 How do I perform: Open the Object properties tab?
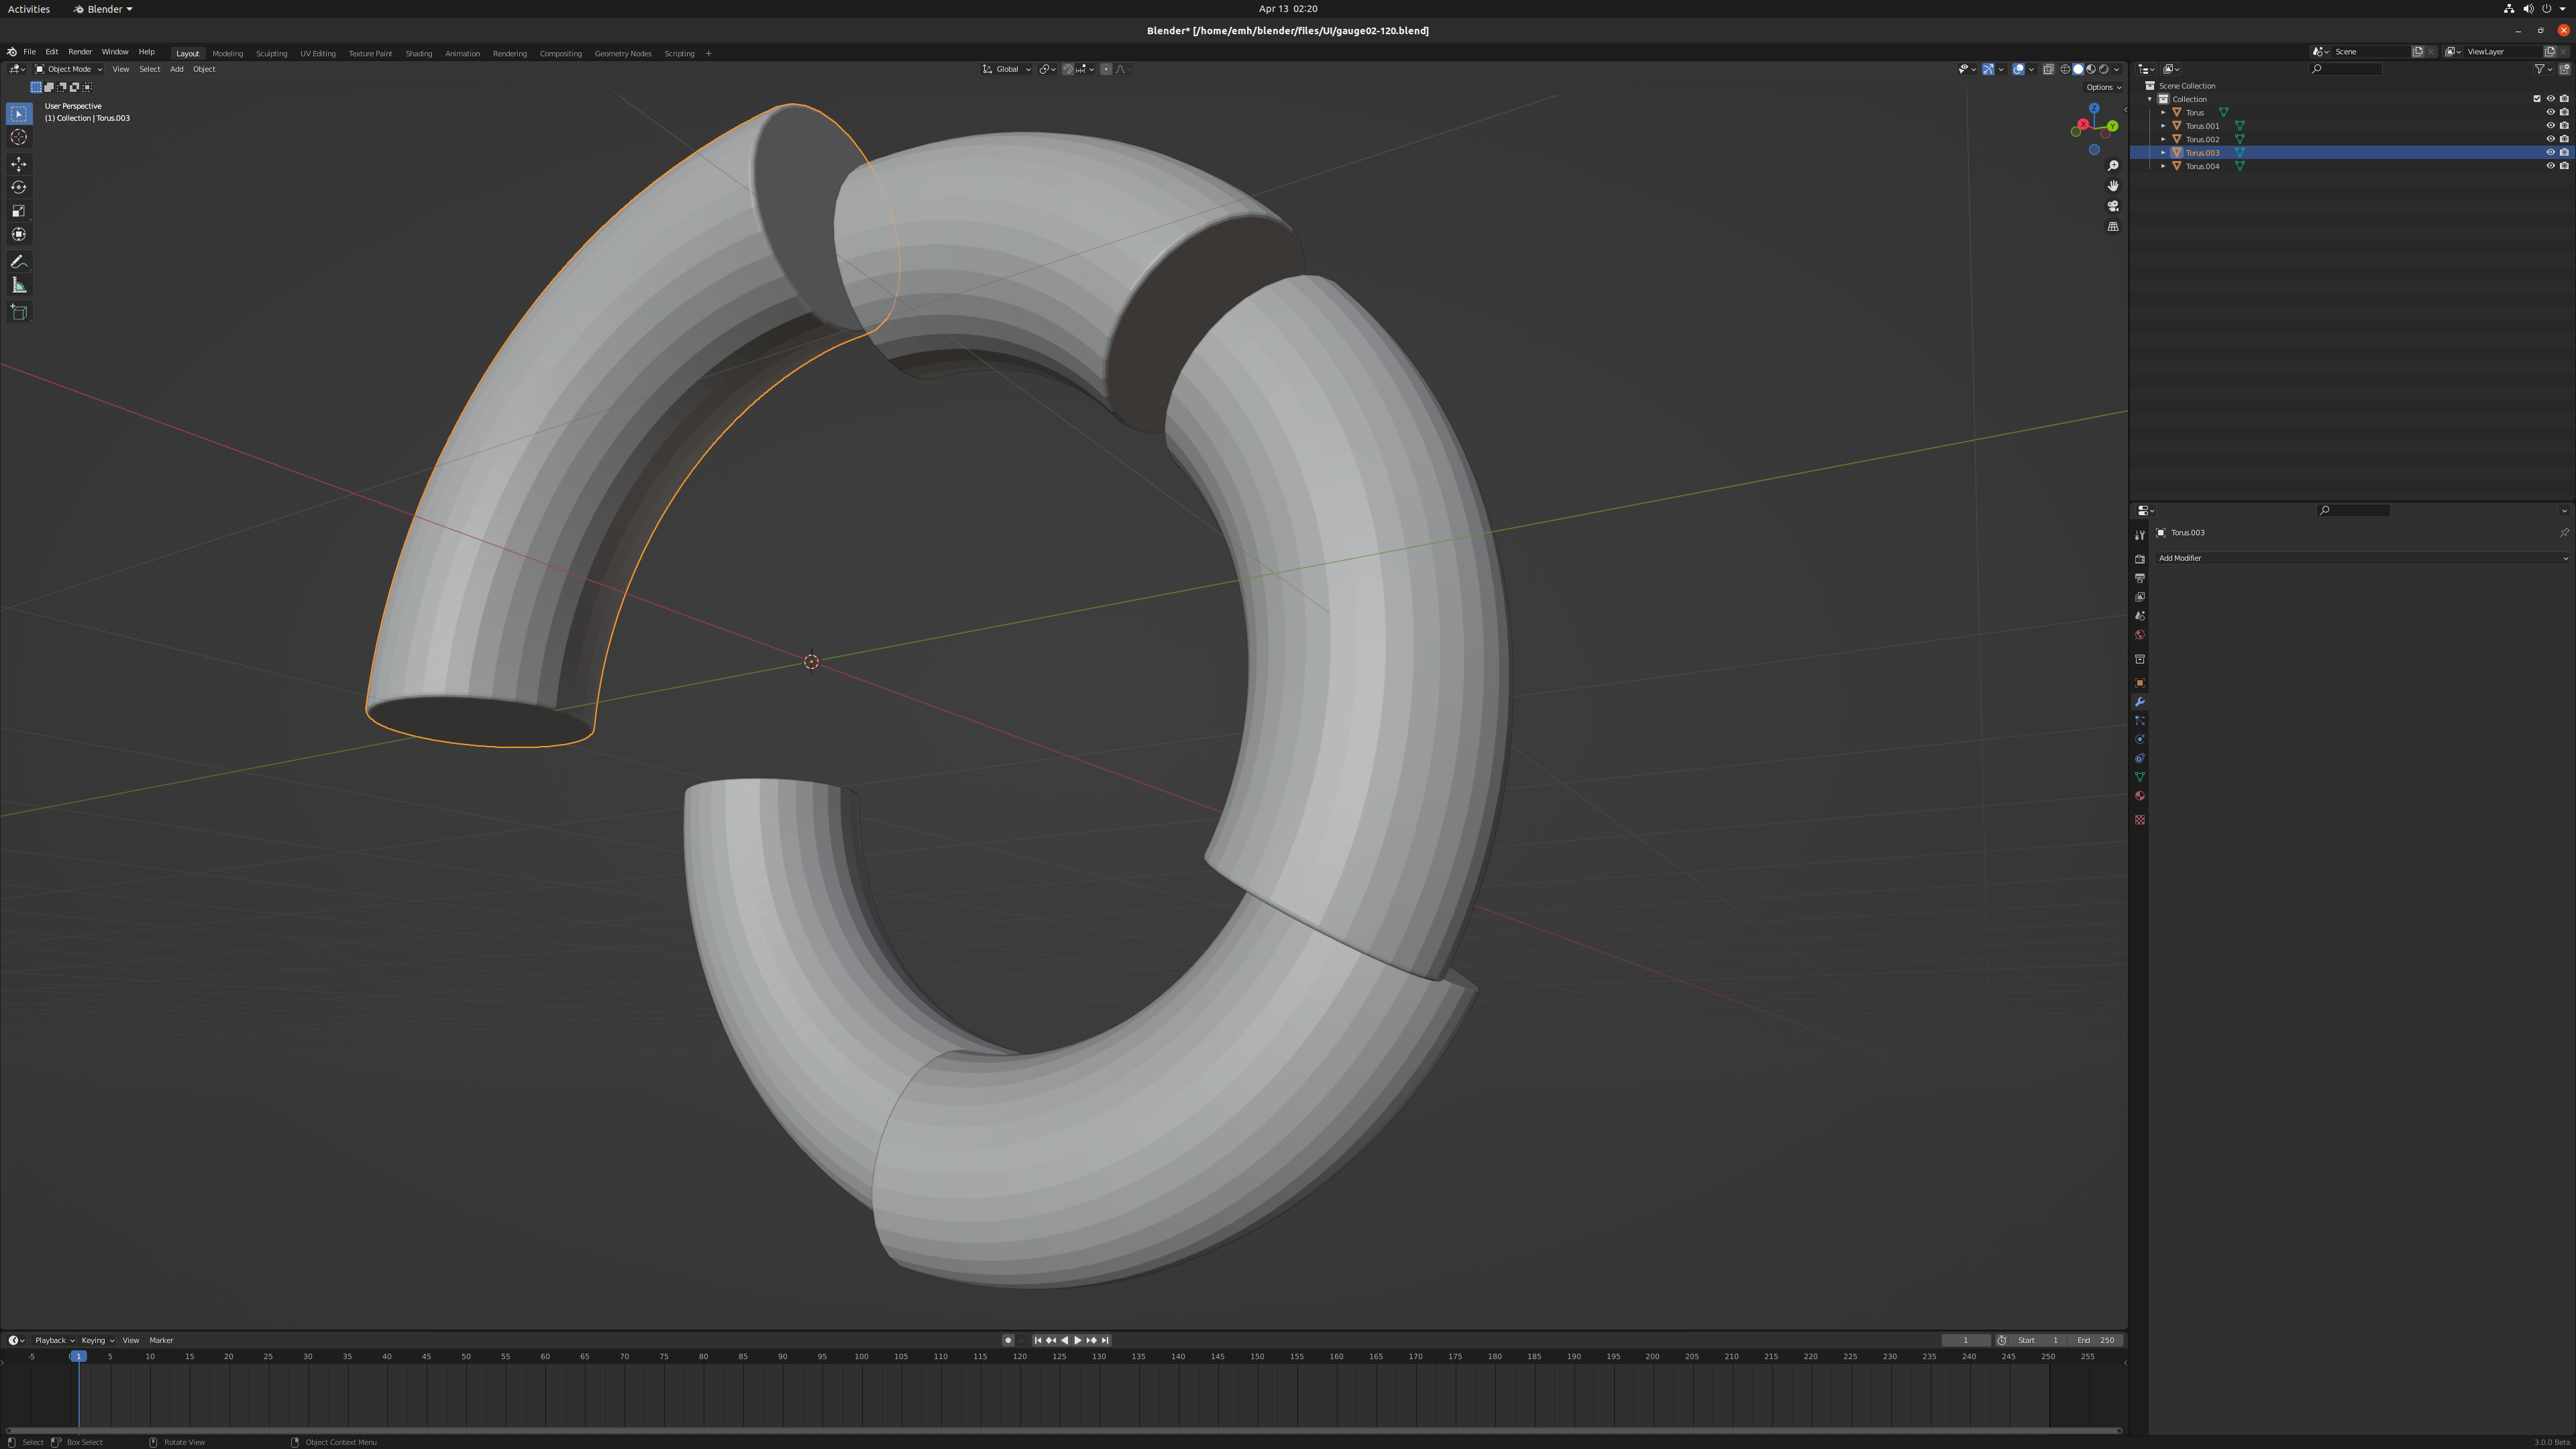click(2140, 683)
